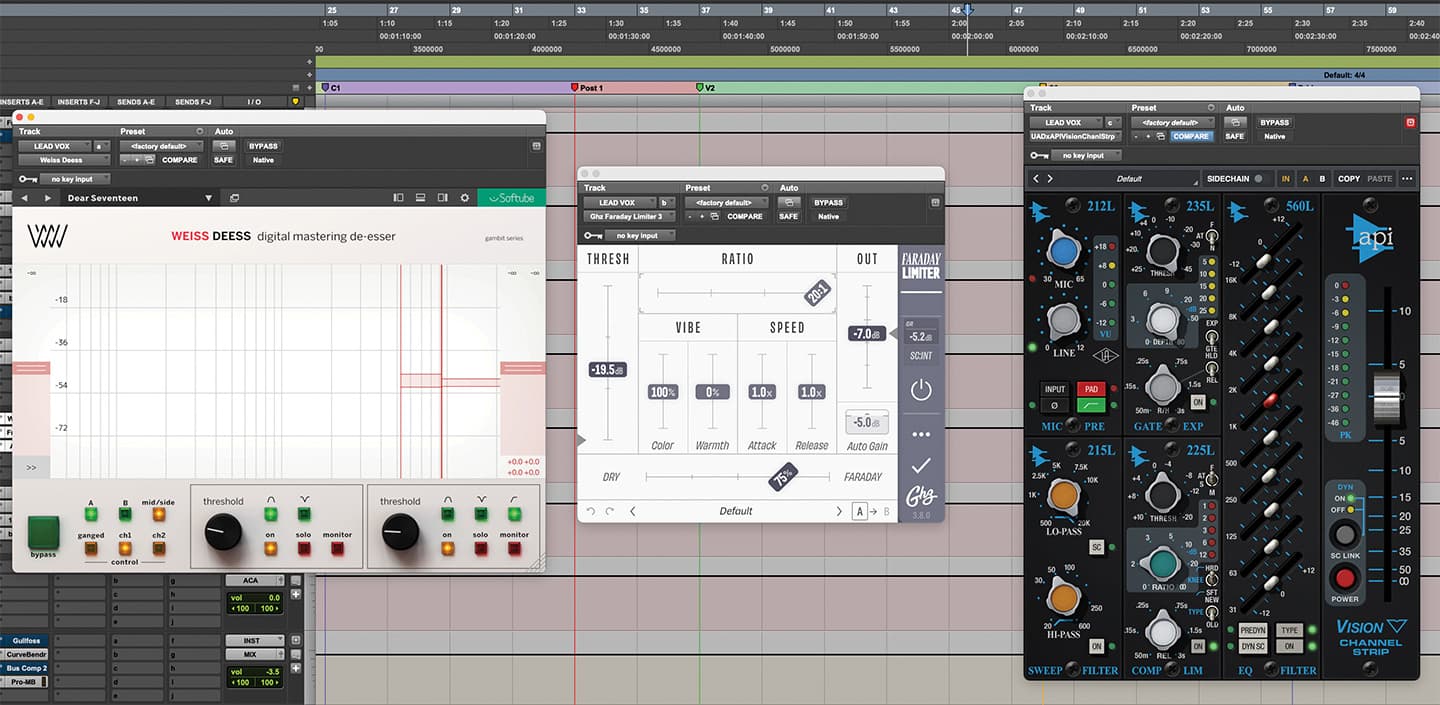Click the red target icon in API Vision header
Screen dimensions: 1440x705
point(1411,123)
